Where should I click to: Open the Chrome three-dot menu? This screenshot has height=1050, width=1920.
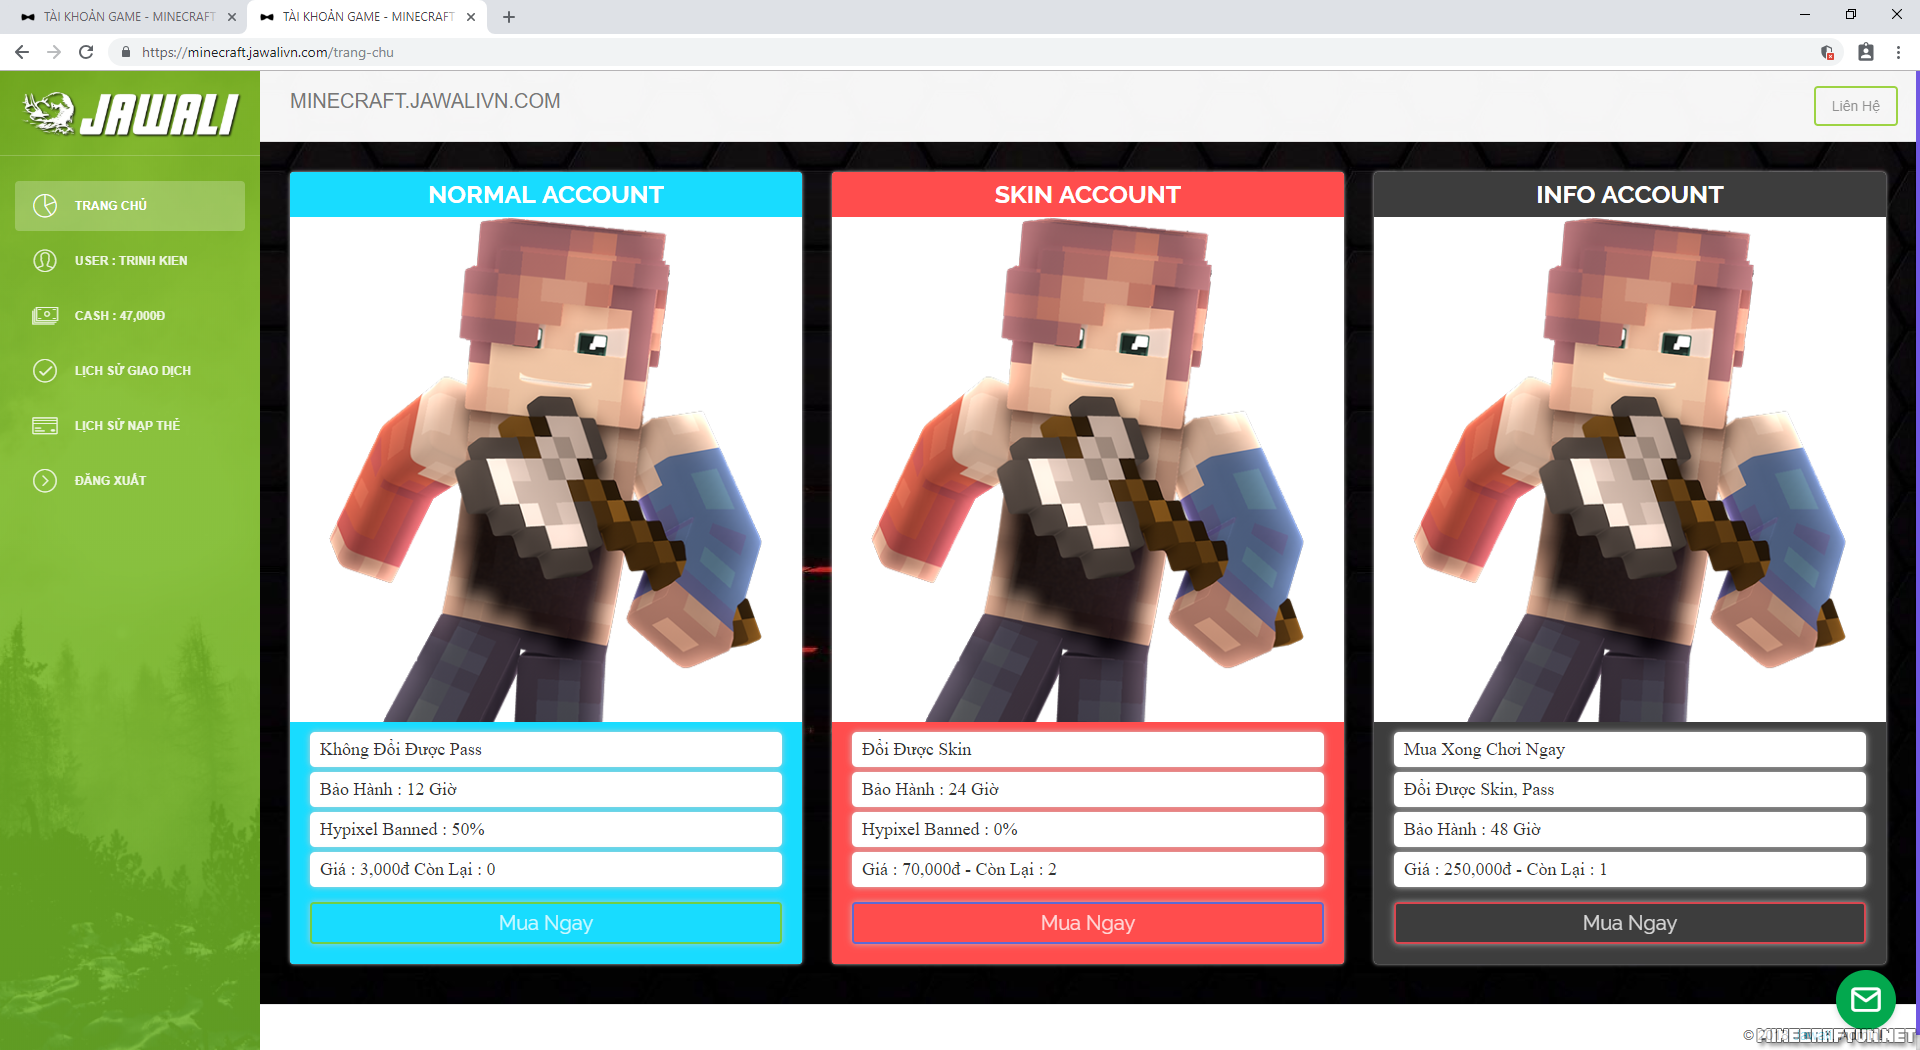click(x=1898, y=52)
